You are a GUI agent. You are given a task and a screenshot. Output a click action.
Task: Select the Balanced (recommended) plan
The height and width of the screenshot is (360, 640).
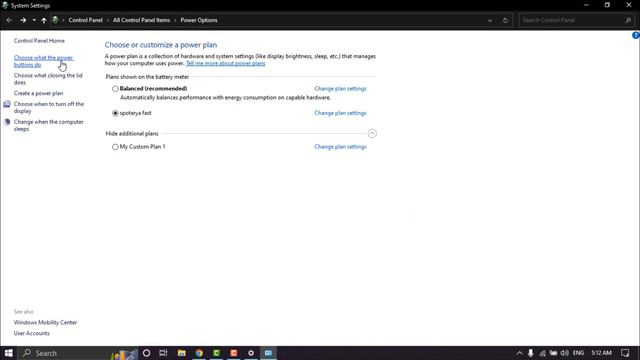pos(115,89)
